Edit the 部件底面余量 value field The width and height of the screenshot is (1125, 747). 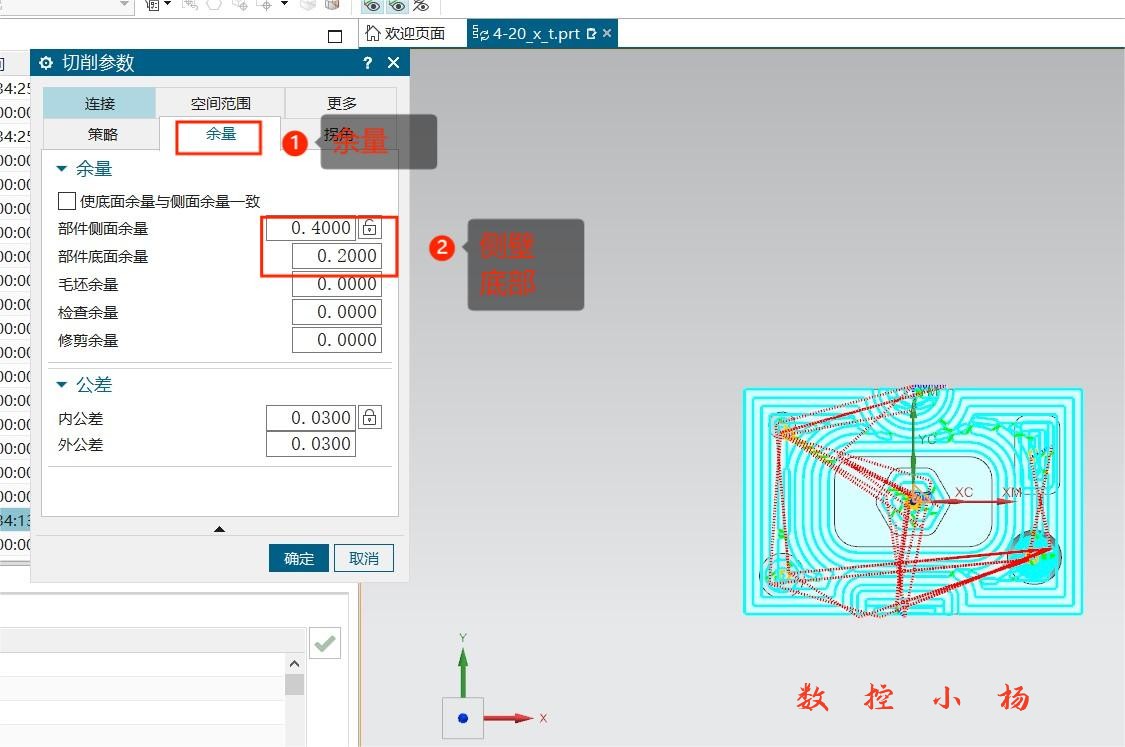pos(336,256)
